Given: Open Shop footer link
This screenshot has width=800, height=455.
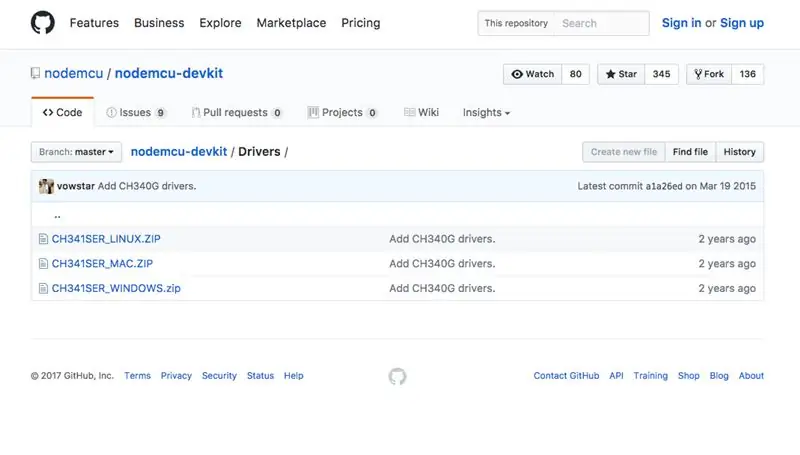Looking at the screenshot, I should point(689,376).
